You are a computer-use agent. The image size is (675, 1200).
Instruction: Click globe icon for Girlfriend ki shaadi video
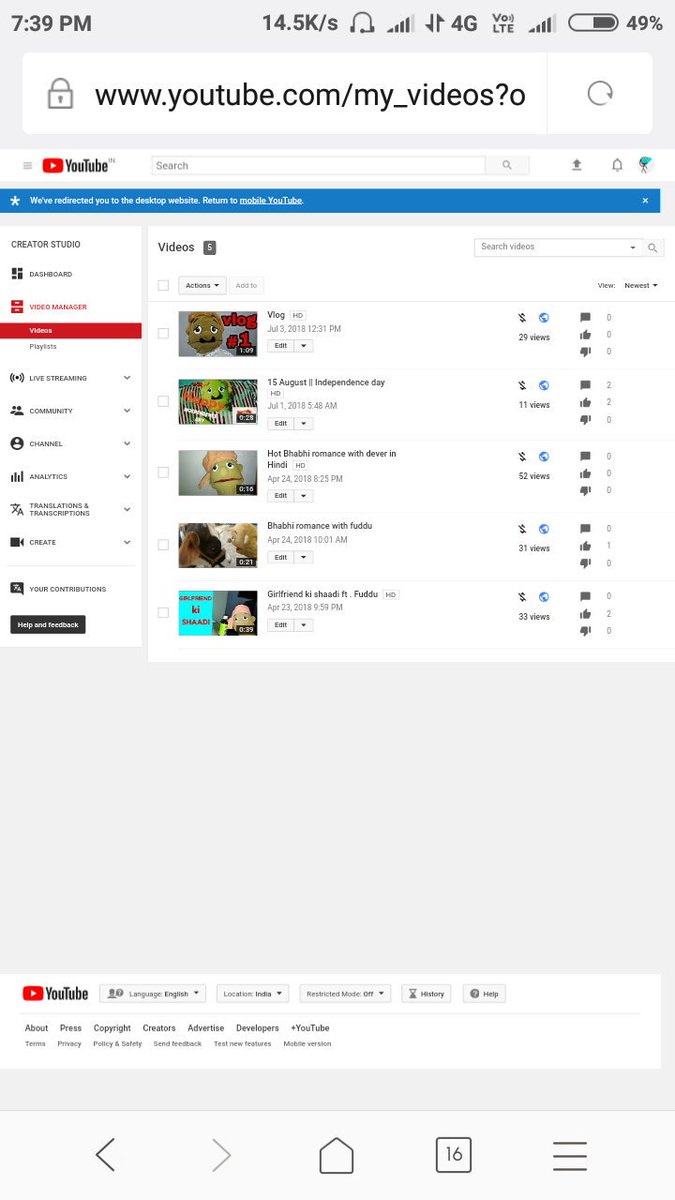(x=543, y=597)
